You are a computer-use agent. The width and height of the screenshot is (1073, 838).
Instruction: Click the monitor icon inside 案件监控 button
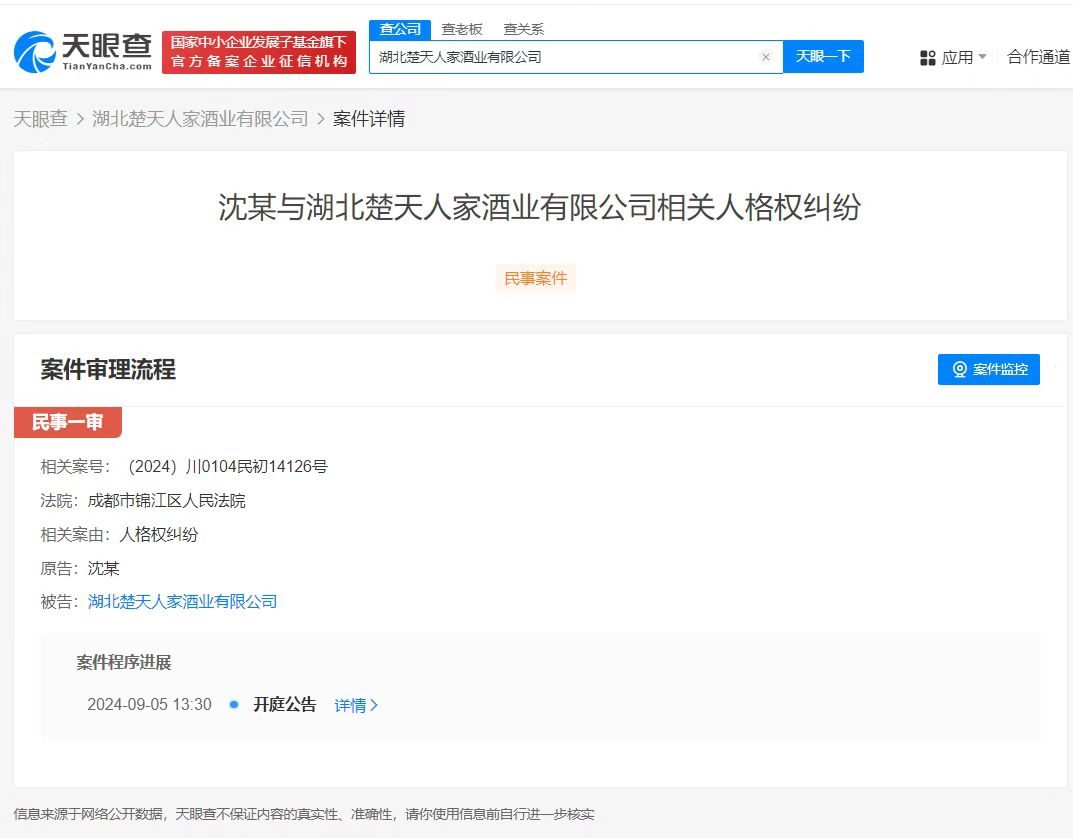point(960,369)
